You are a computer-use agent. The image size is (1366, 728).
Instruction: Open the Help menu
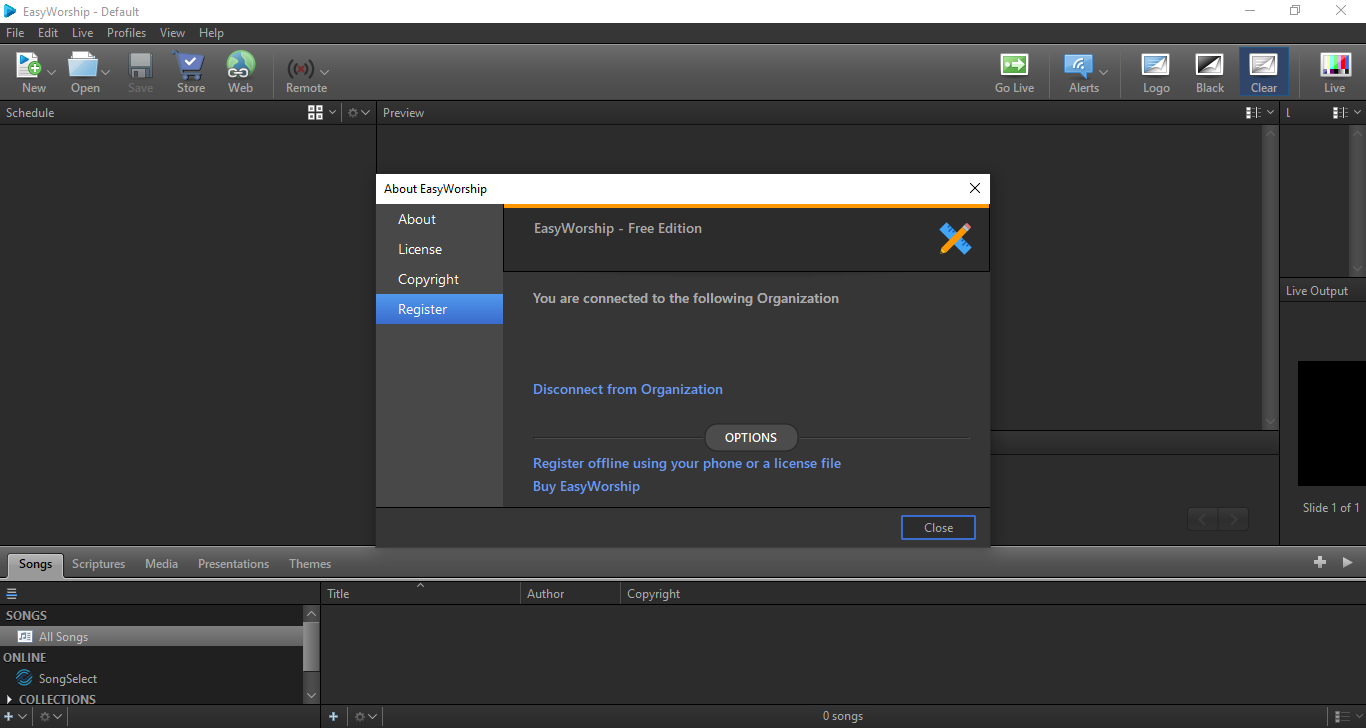tap(211, 33)
